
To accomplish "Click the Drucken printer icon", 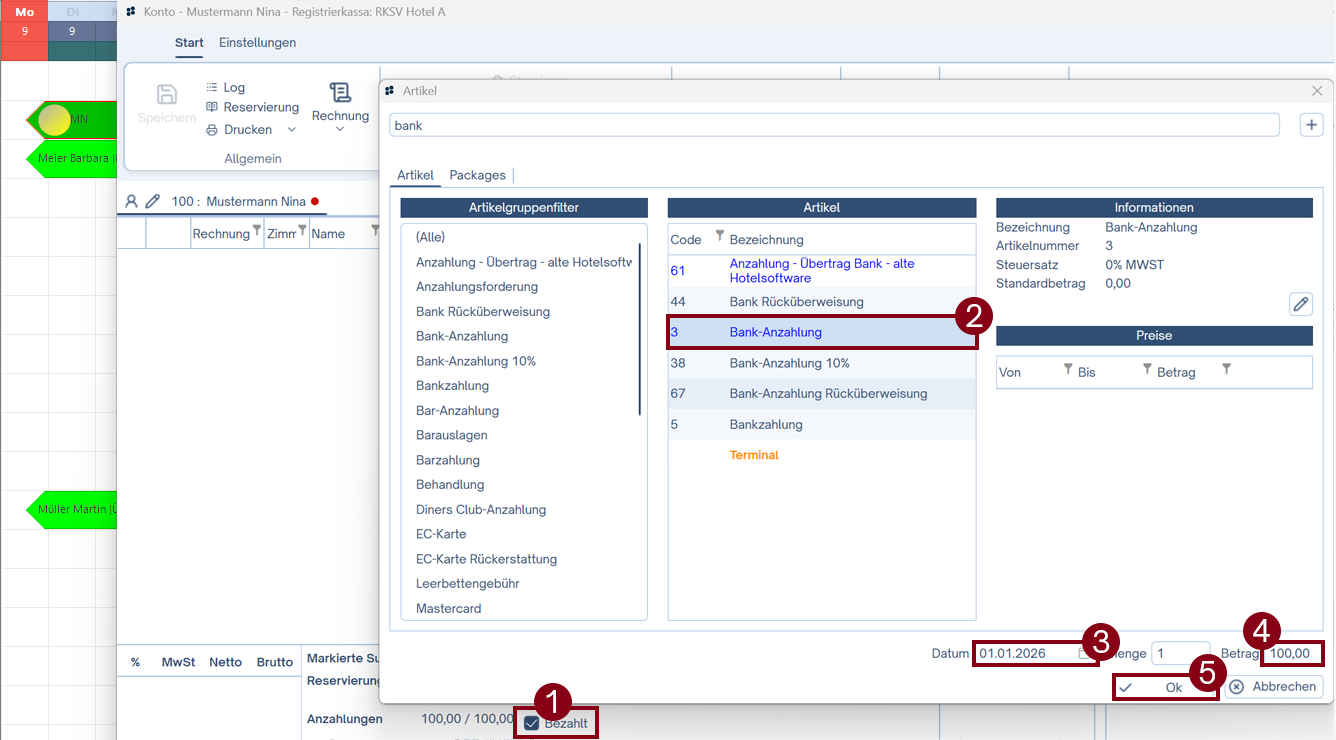I will pos(211,130).
